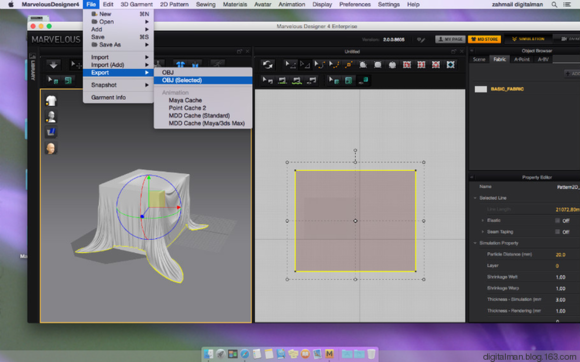Click the T-shirt garment icon in 3D view

pos(51,101)
